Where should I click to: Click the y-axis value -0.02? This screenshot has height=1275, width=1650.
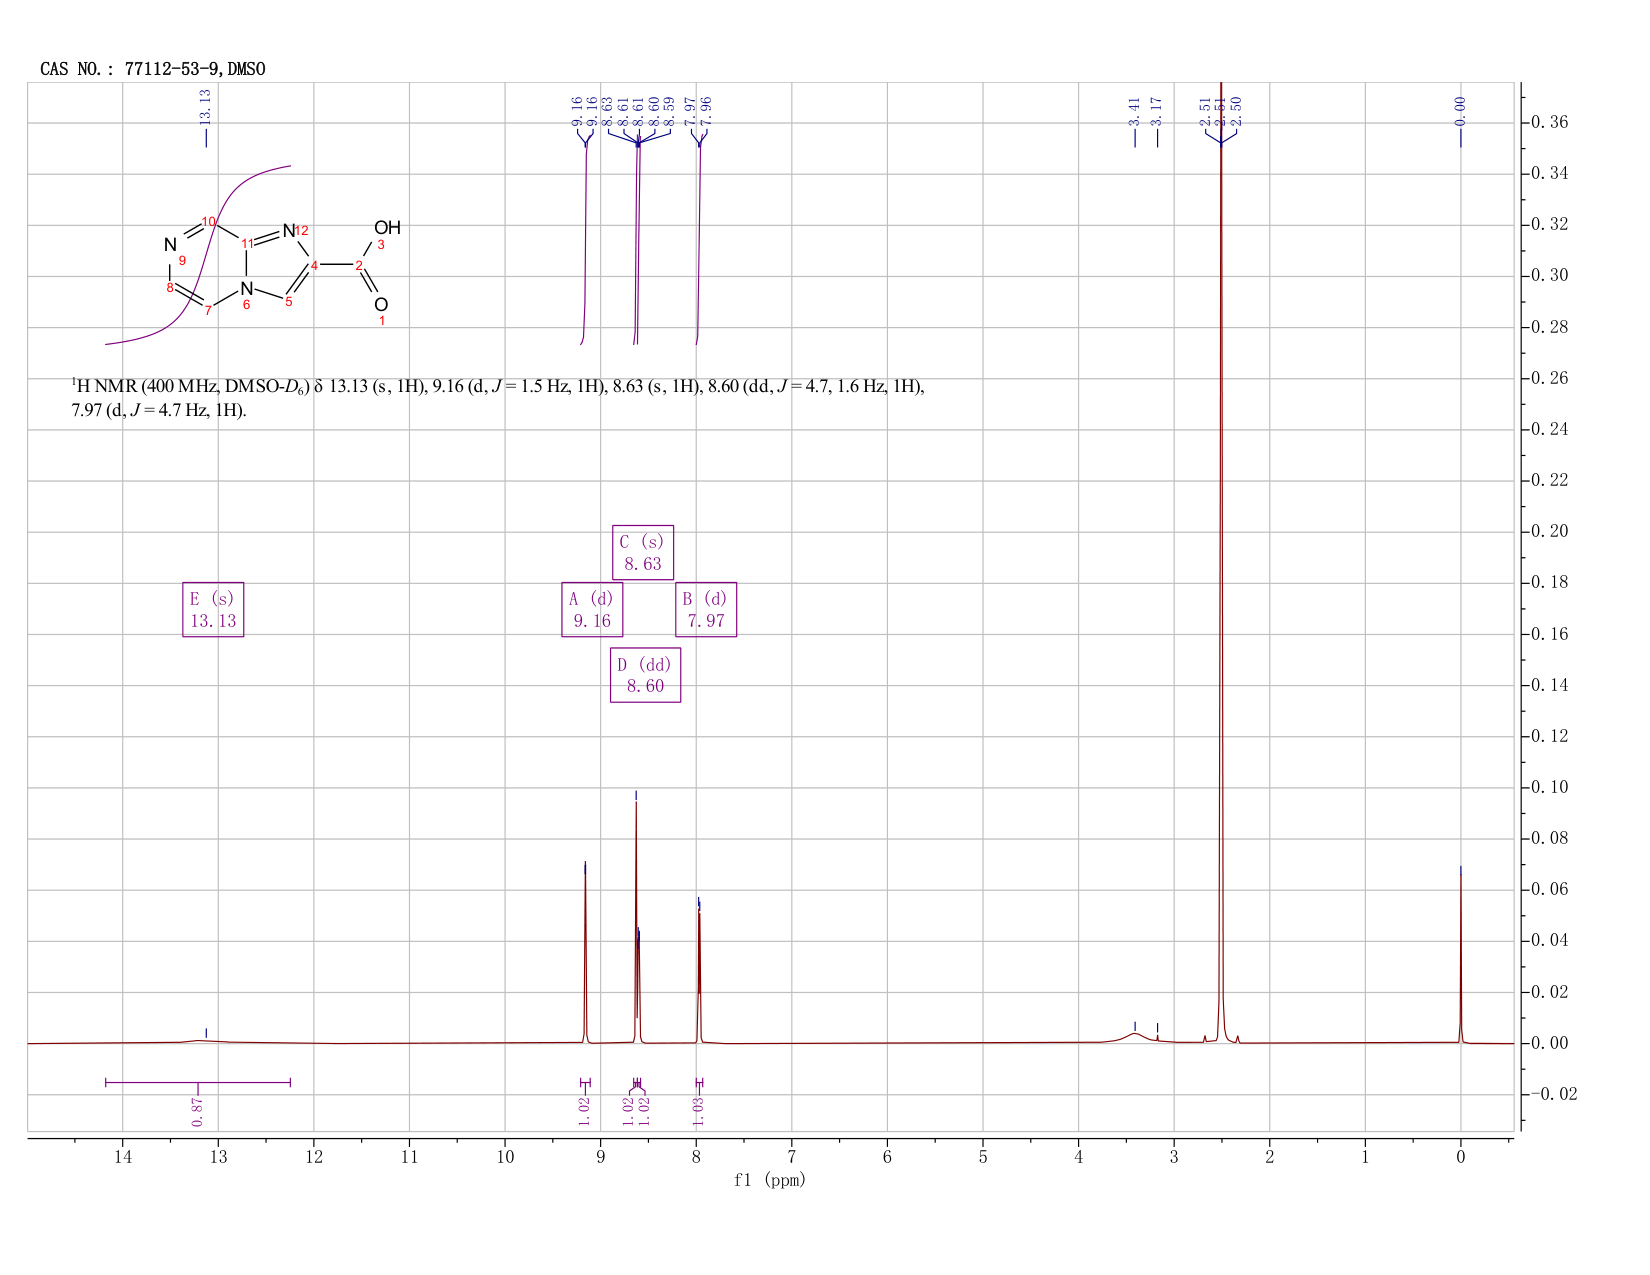(x=1554, y=1094)
